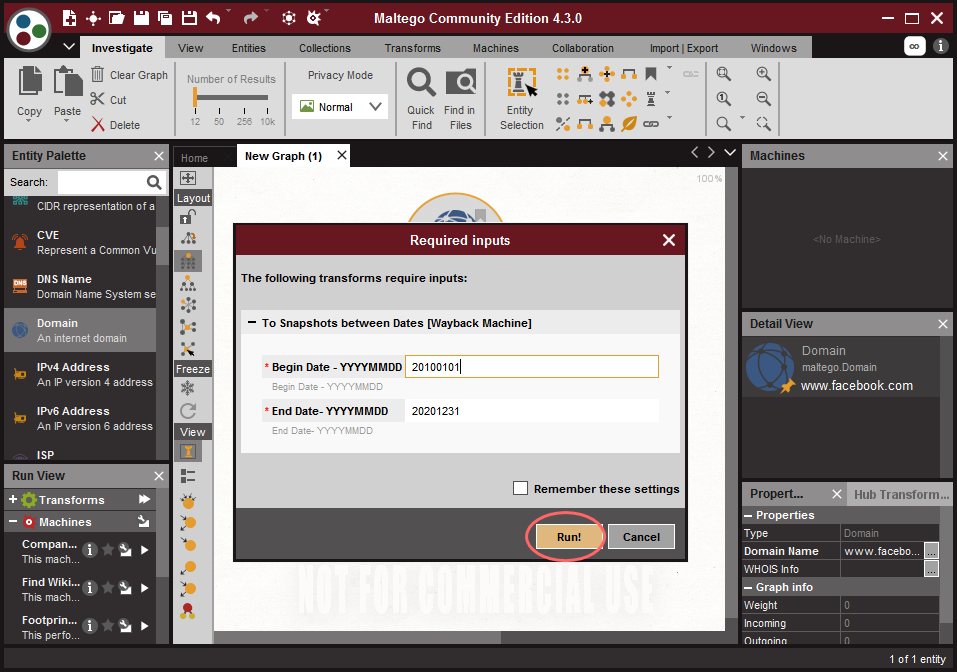Screen dimensions: 957x672
Task: Toggle favorite star for Compan... machine
Action: point(108,550)
